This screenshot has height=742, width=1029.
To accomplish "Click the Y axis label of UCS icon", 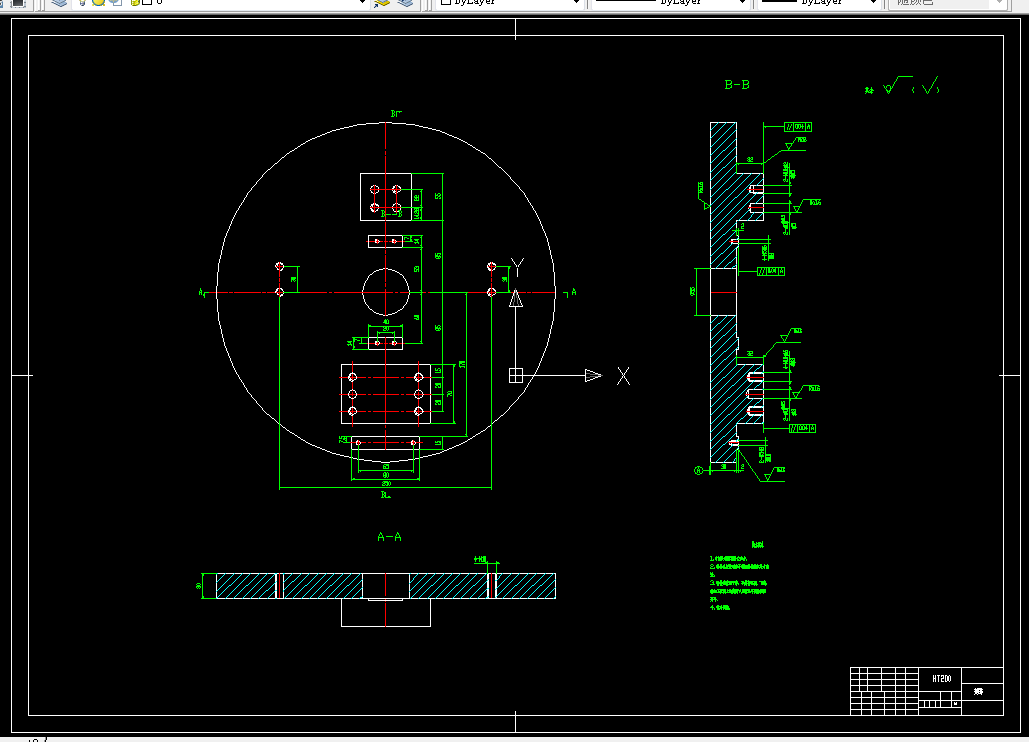I will point(517,267).
